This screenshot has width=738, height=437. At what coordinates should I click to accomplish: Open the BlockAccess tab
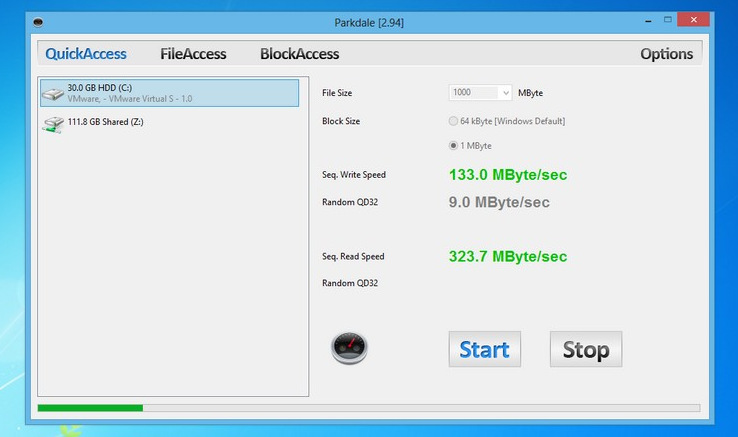click(x=299, y=54)
